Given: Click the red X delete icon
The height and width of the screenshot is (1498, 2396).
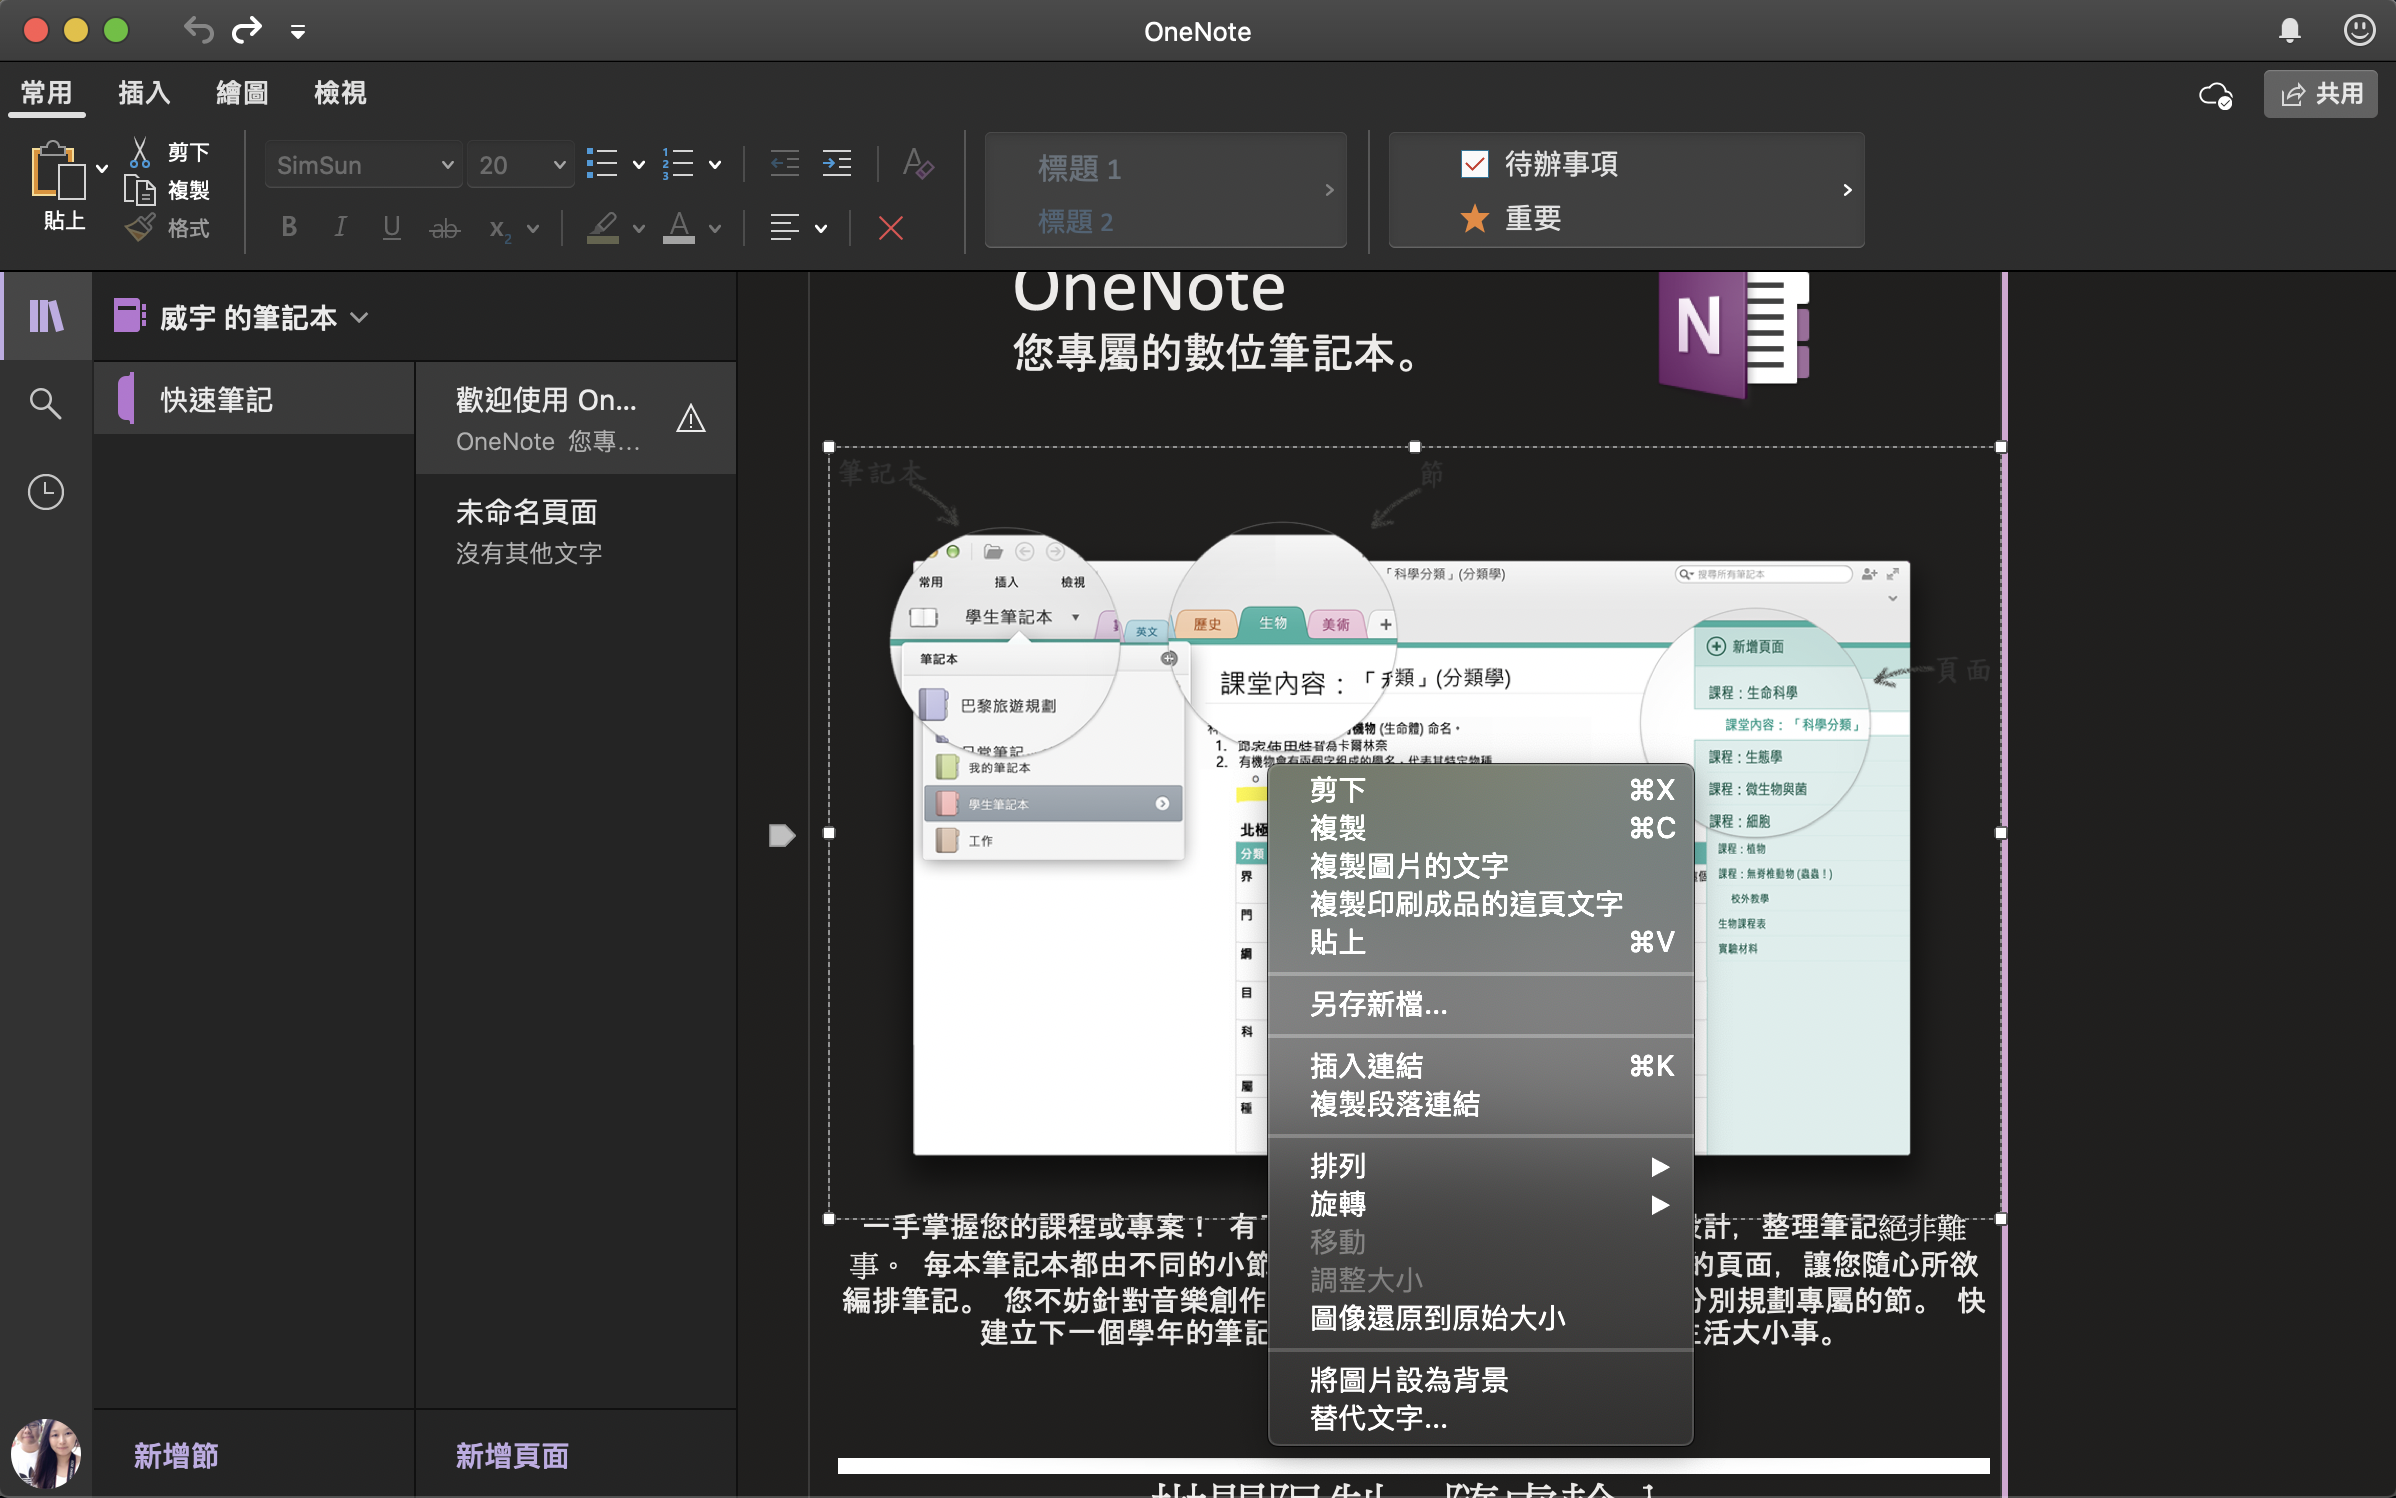Looking at the screenshot, I should [x=891, y=228].
